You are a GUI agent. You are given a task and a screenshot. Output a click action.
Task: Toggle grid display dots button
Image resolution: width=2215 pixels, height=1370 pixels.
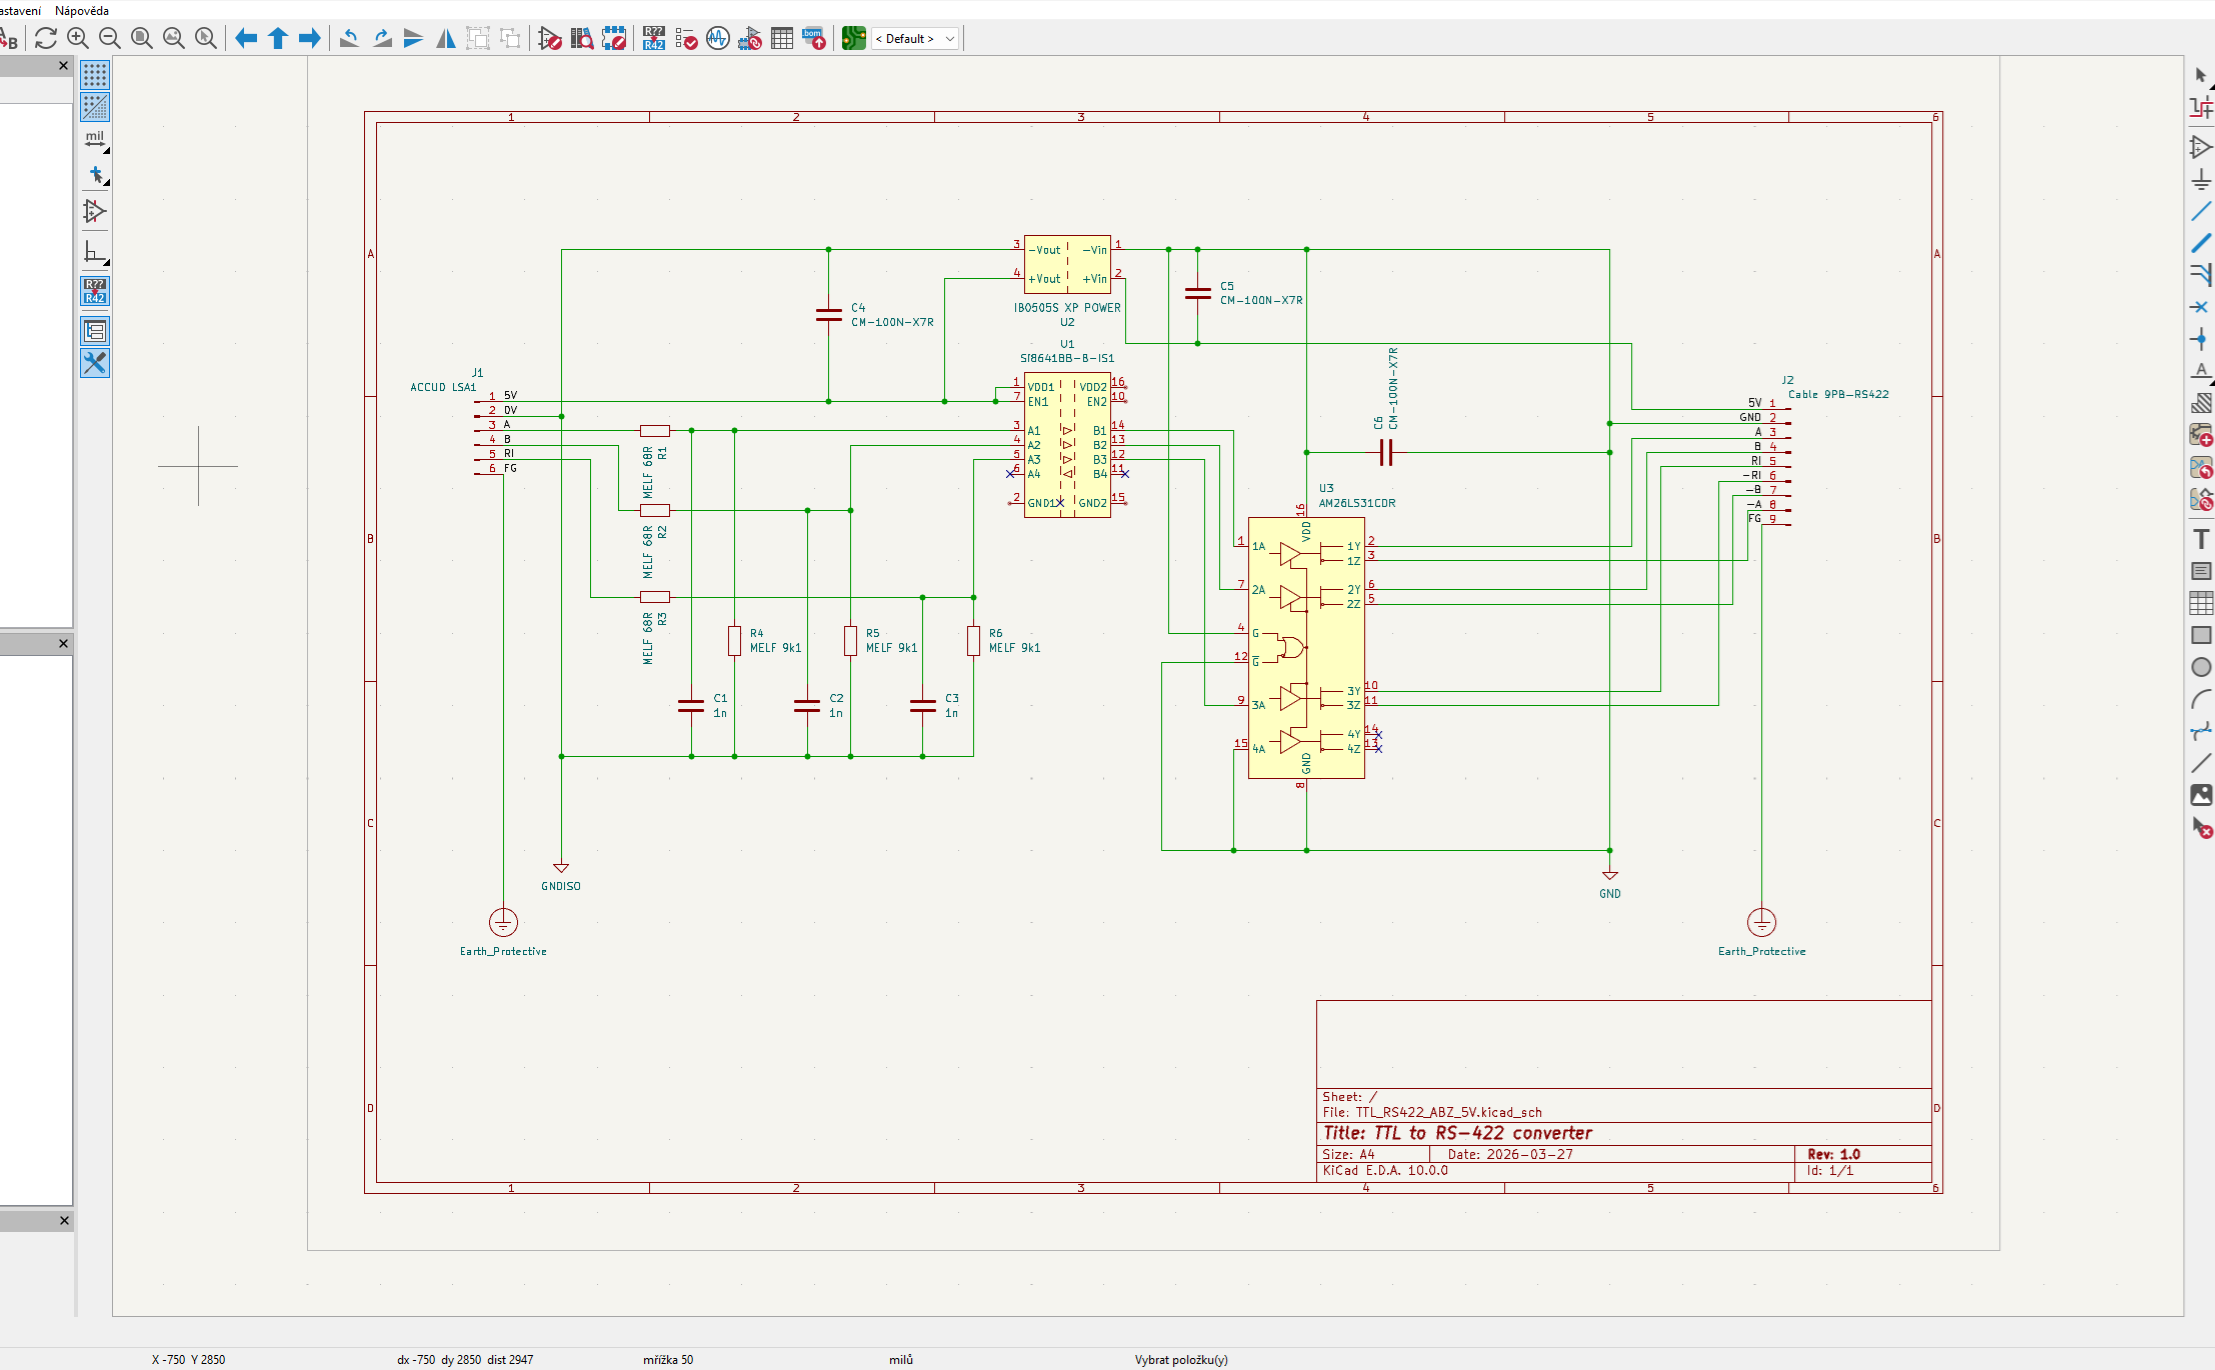click(x=95, y=75)
